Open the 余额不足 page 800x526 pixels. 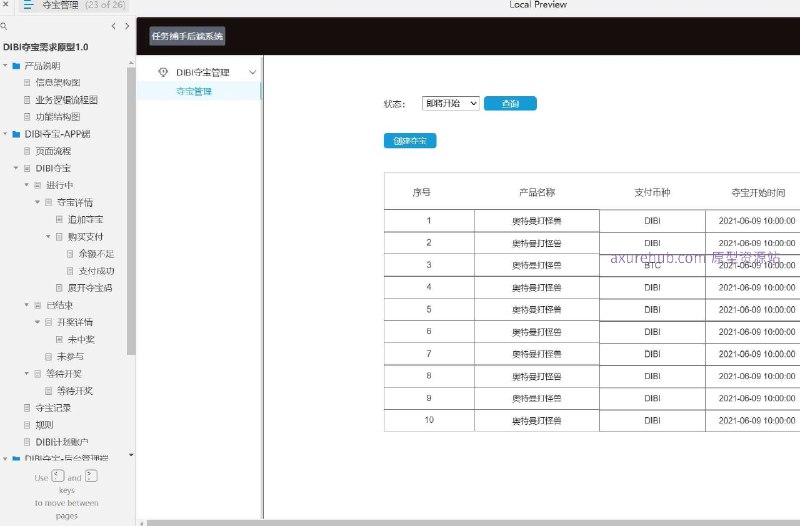pyautogui.click(x=96, y=254)
